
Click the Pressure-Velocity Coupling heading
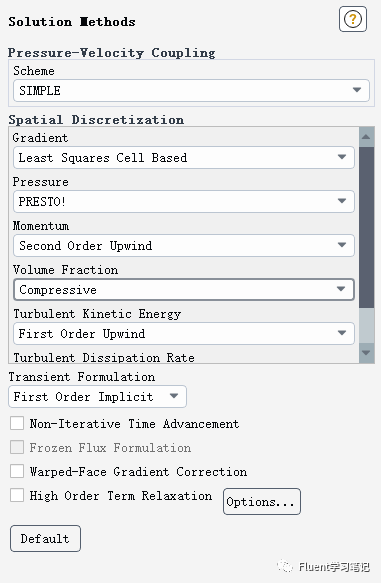click(x=112, y=53)
